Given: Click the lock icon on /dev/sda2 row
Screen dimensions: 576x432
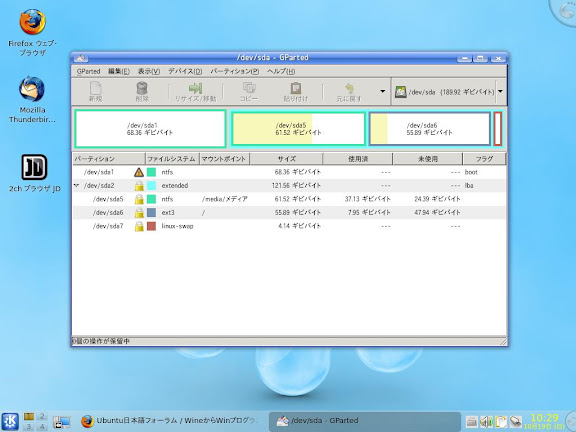Looking at the screenshot, I should click(139, 186).
